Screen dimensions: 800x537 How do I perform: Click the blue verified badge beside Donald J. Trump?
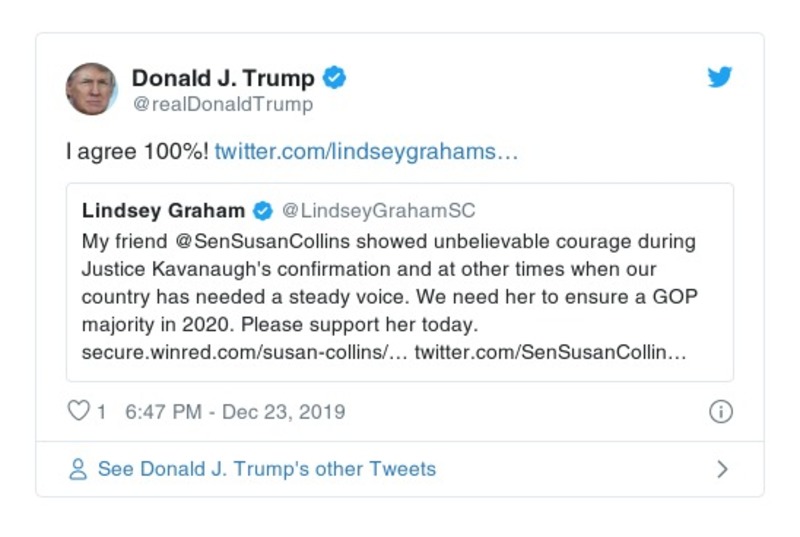pos(335,78)
